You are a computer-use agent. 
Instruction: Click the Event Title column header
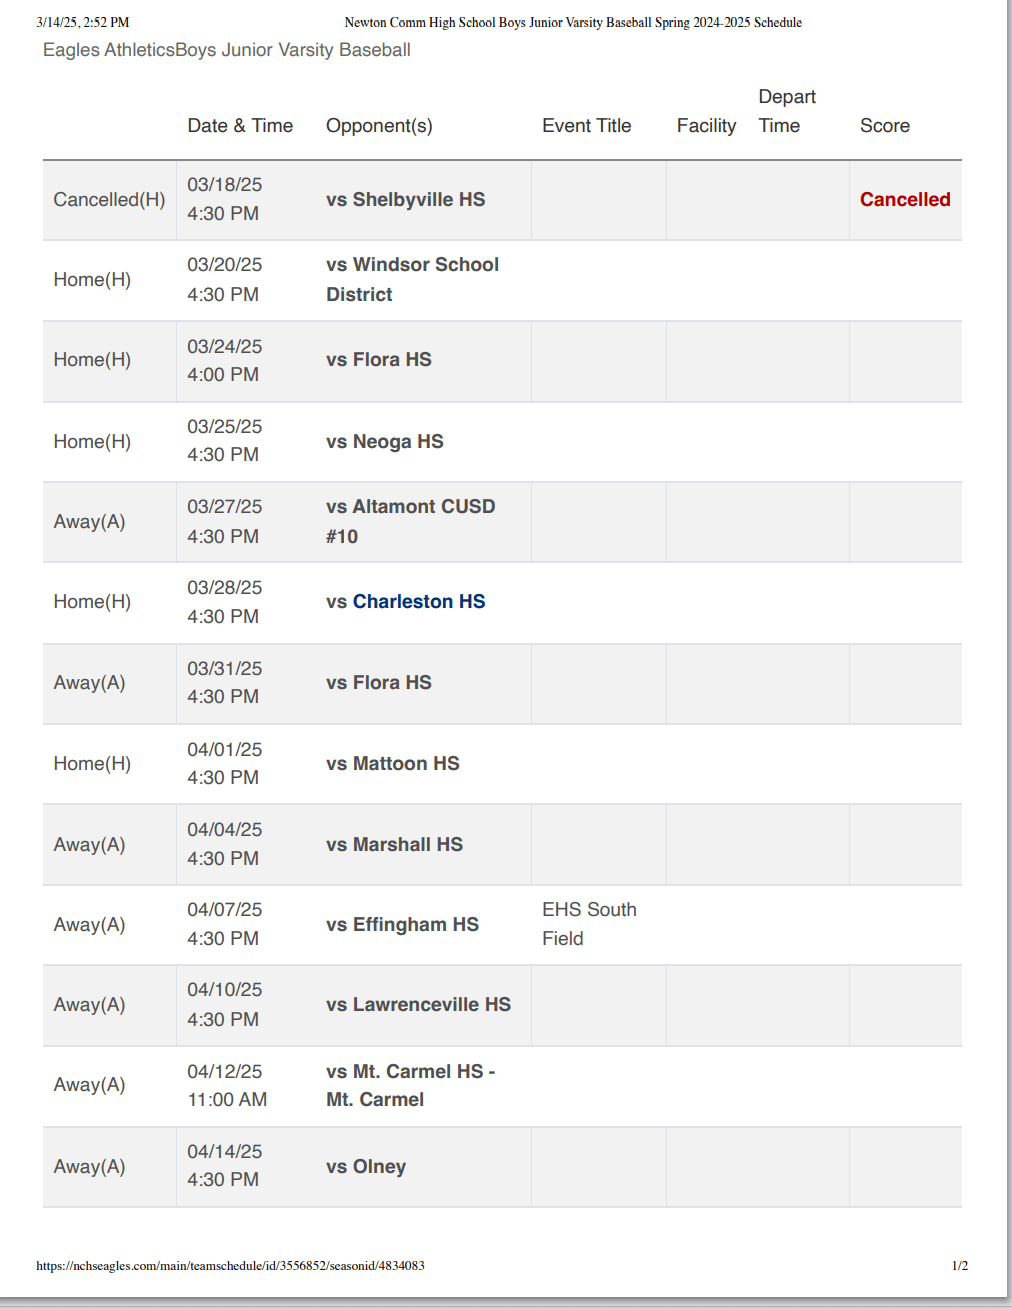[x=586, y=125]
